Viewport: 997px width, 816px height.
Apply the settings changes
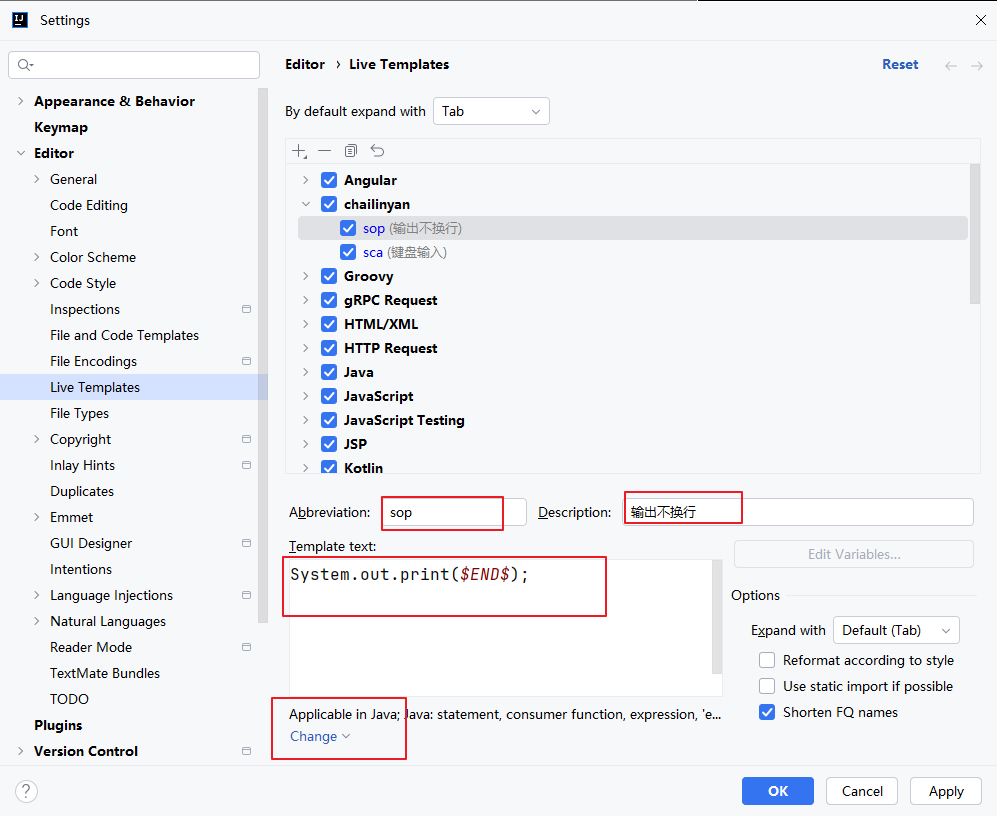(946, 791)
